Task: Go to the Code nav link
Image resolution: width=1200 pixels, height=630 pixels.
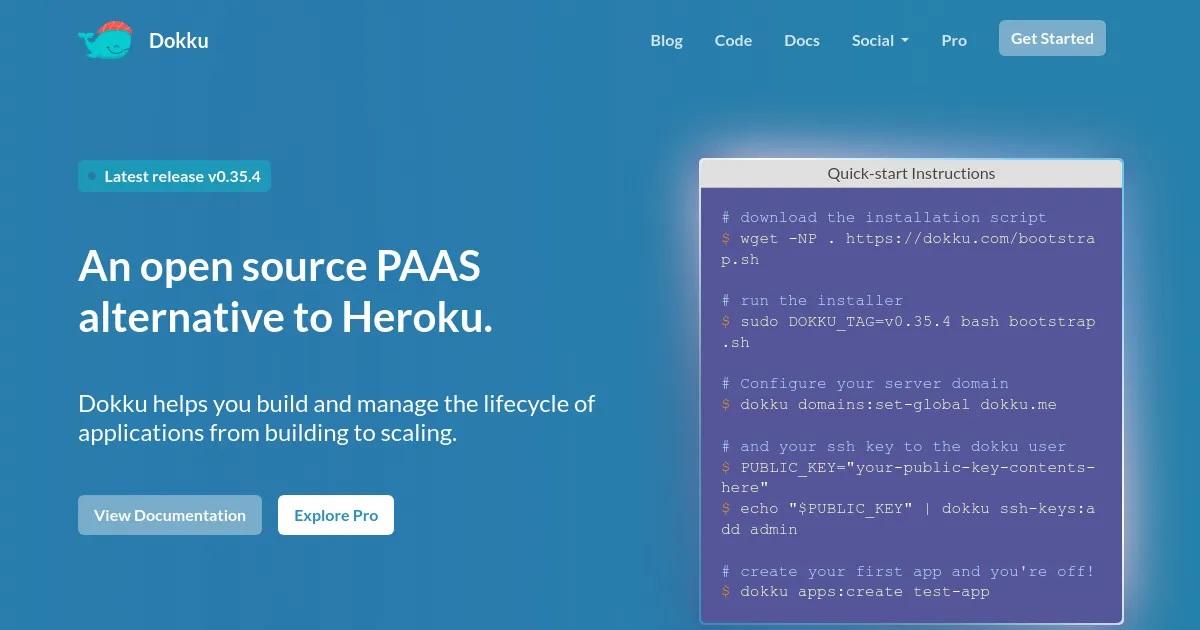Action: click(x=733, y=41)
